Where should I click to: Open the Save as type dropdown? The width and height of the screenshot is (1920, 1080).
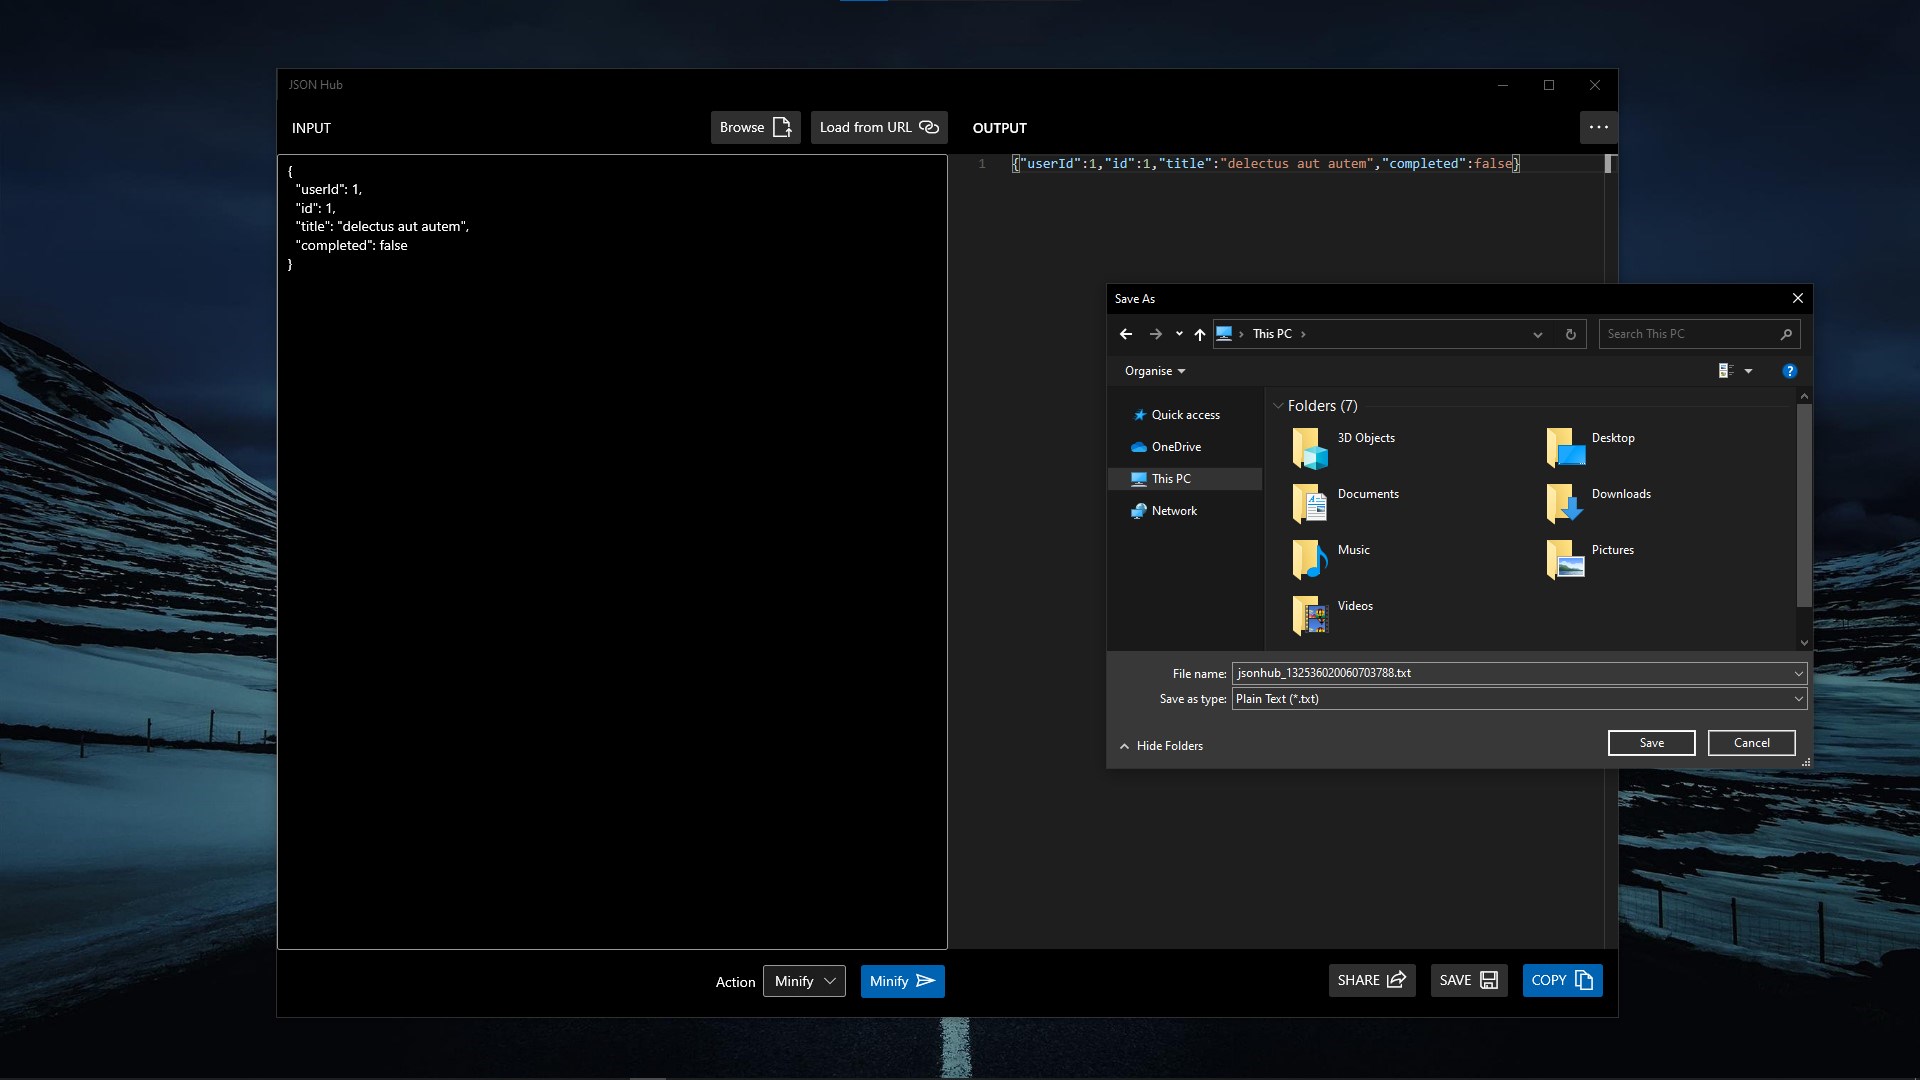1518,699
